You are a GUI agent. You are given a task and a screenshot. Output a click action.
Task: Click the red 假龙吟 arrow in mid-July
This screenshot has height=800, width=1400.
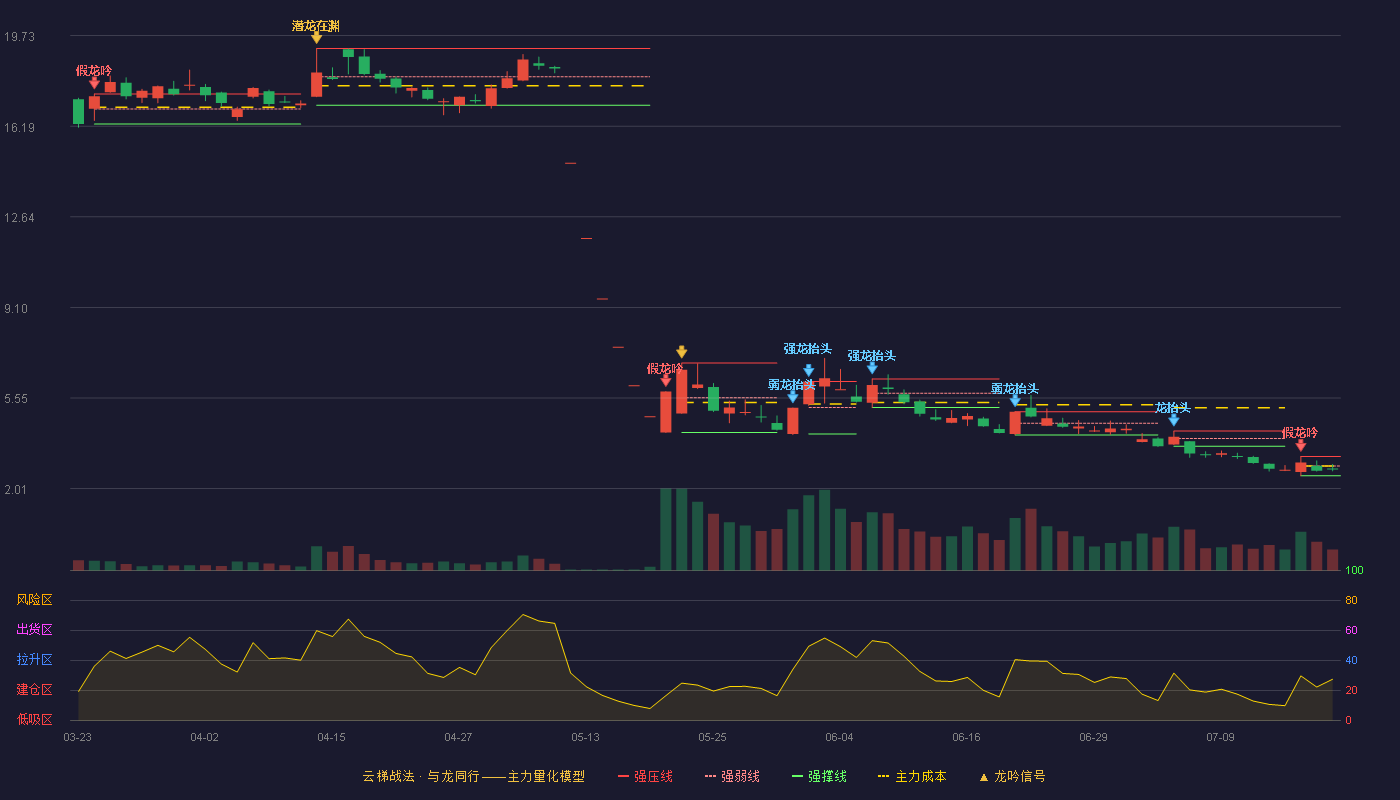tap(1300, 445)
